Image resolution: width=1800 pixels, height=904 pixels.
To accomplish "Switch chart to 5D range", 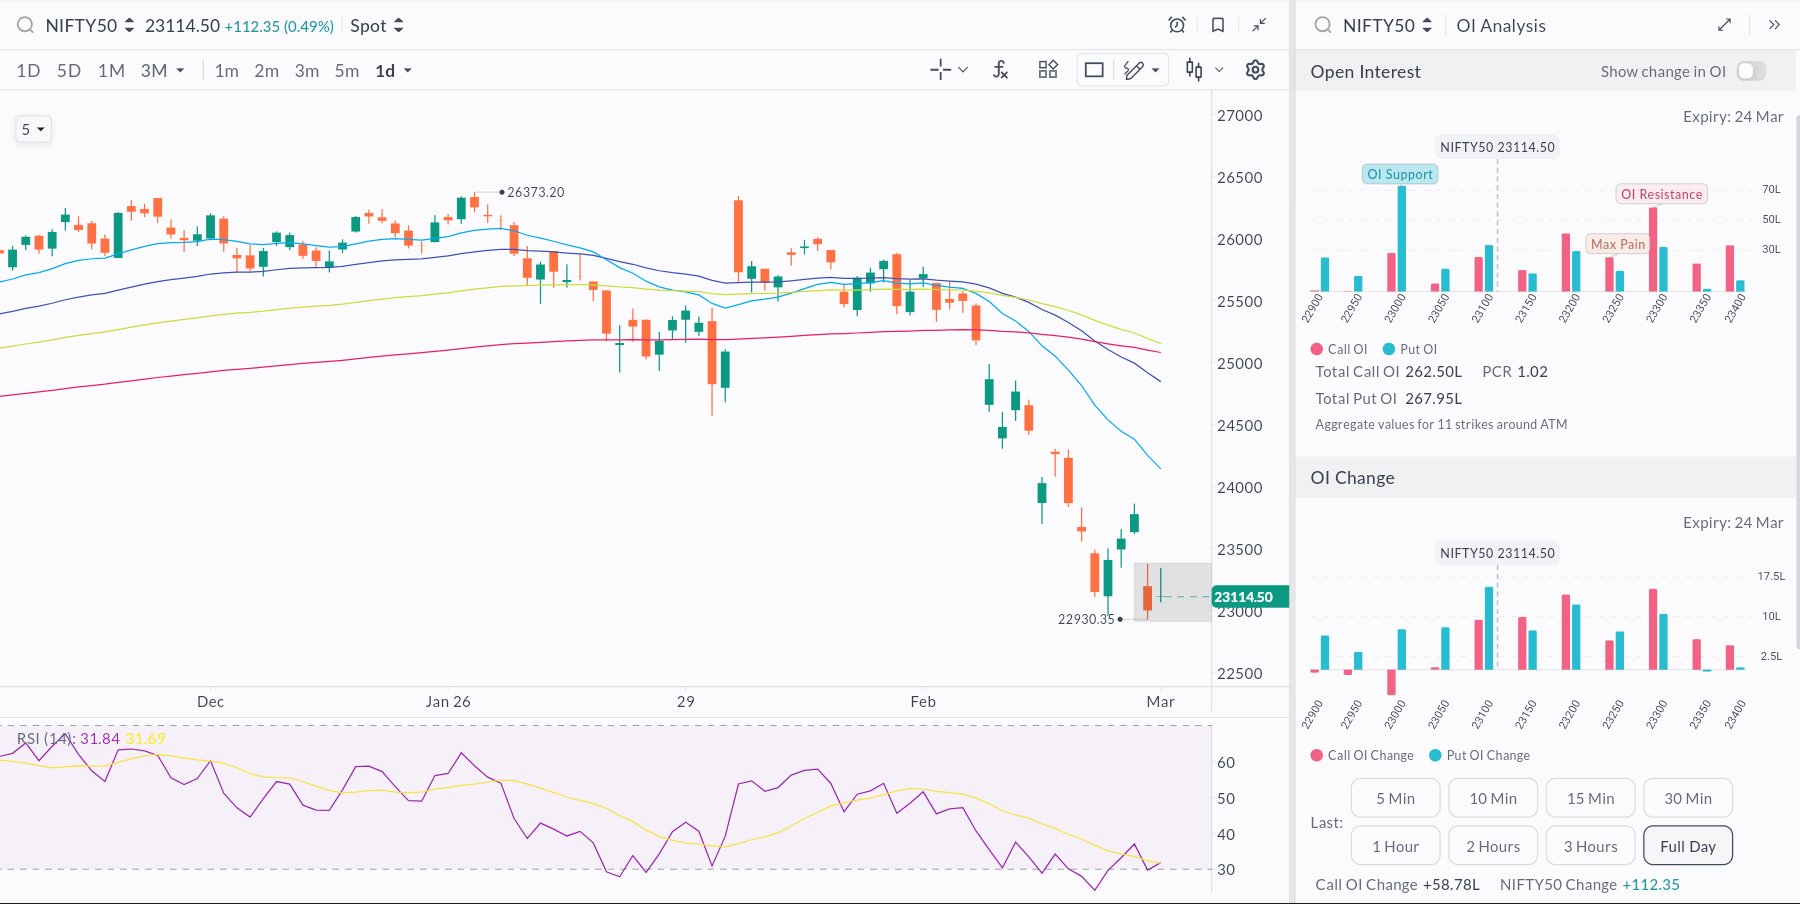I will pyautogui.click(x=69, y=71).
